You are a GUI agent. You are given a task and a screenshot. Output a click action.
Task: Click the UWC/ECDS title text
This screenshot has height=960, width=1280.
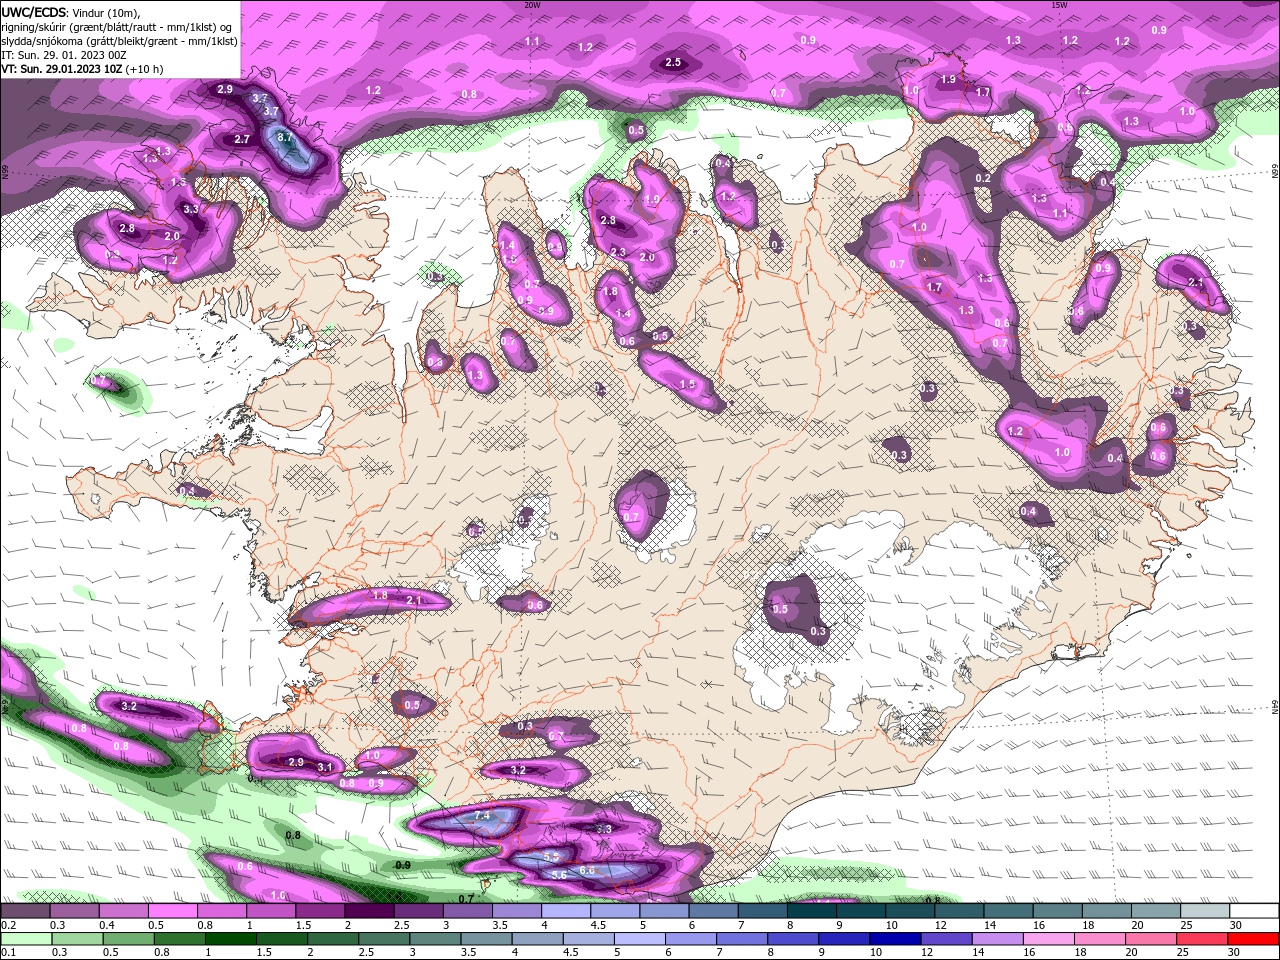pos(35,12)
